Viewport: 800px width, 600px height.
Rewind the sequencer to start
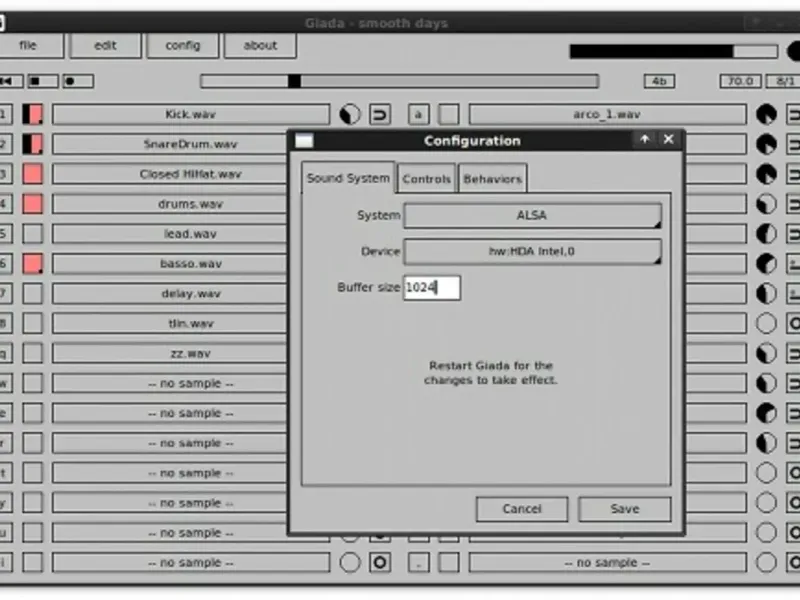(9, 81)
